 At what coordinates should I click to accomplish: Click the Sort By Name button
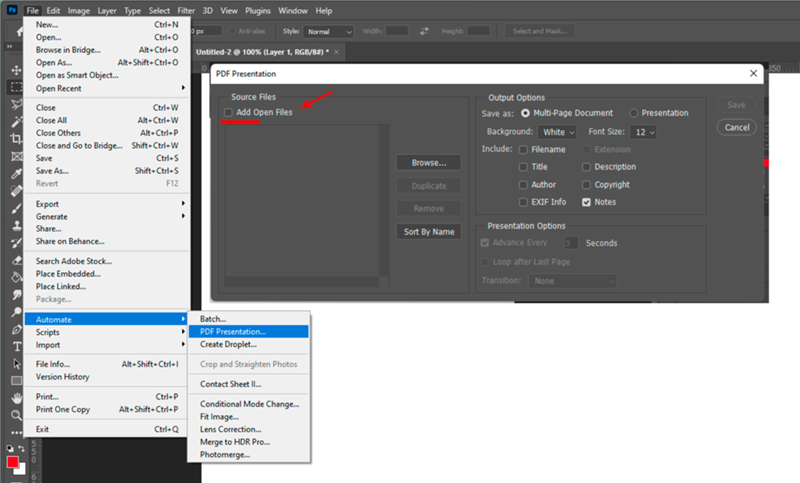(429, 232)
